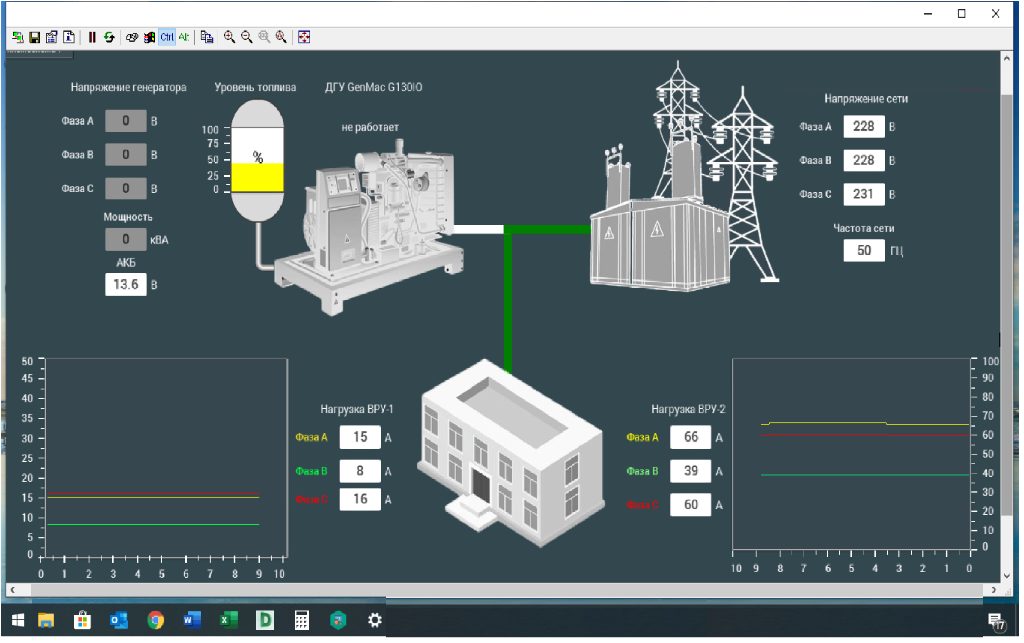Click the Нагрузка ВРУ-2 Фаза А value 66
1024x643 pixels.
tap(690, 437)
